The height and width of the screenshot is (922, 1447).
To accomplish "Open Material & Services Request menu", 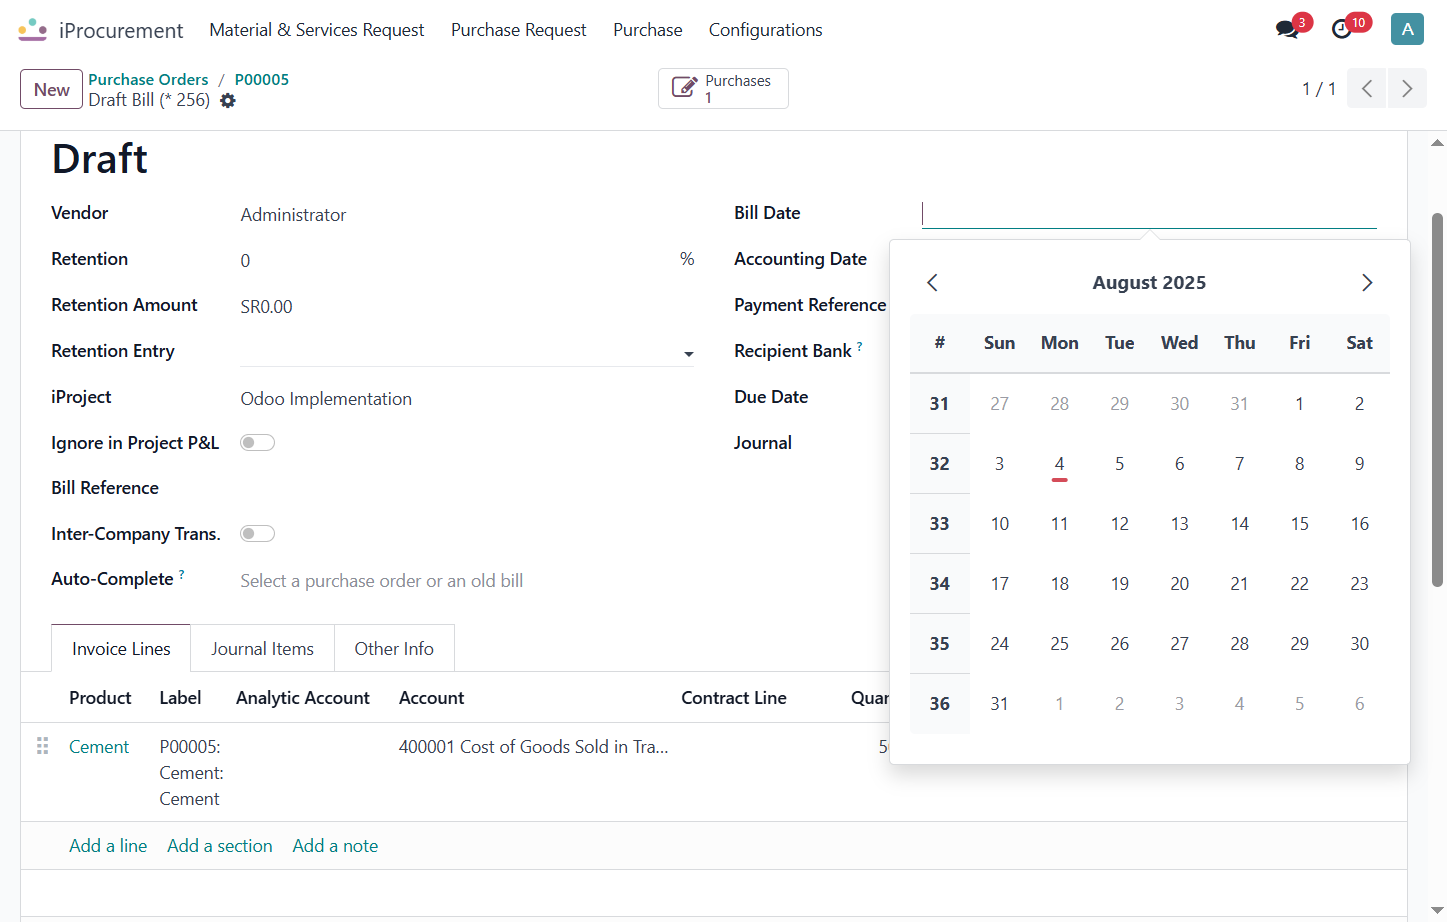I will (x=317, y=30).
